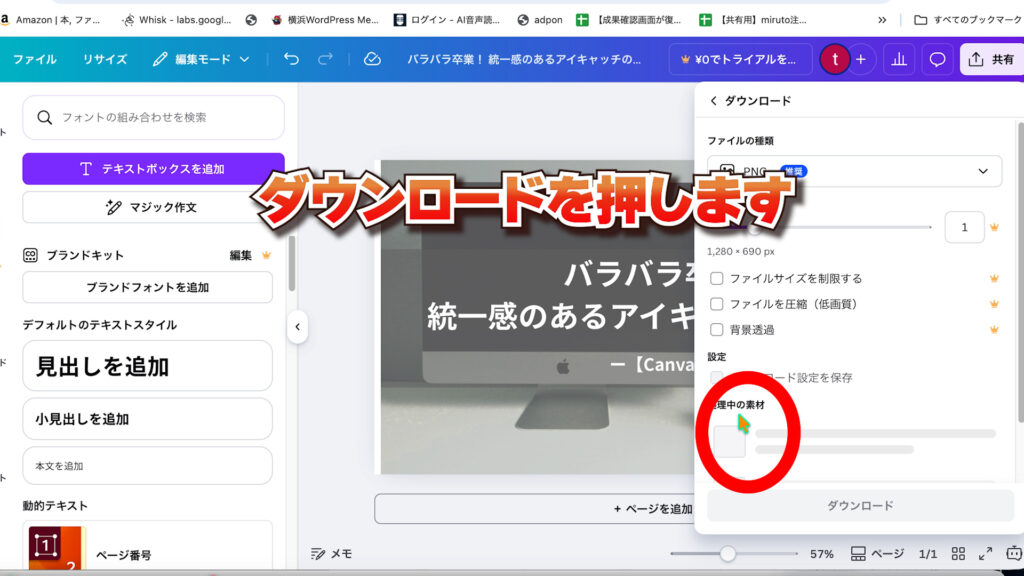Screen dimensions: 1024x576
Task: Enable the file size limit checkbox
Action: point(716,278)
